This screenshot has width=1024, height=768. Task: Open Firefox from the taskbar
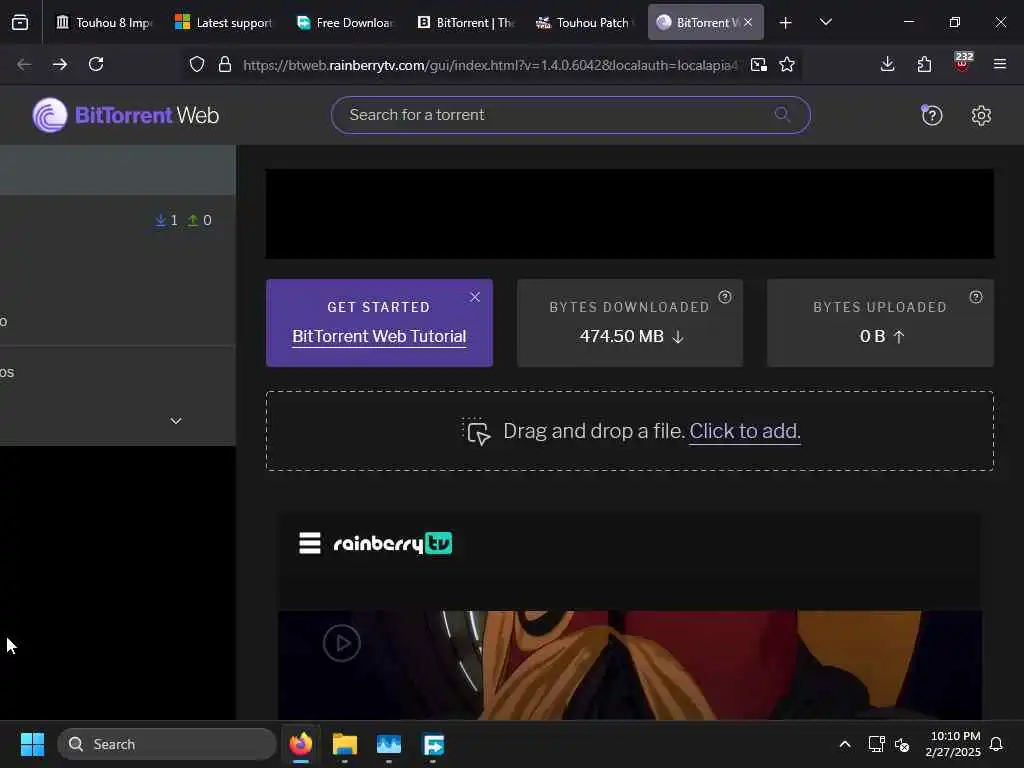tap(301, 744)
